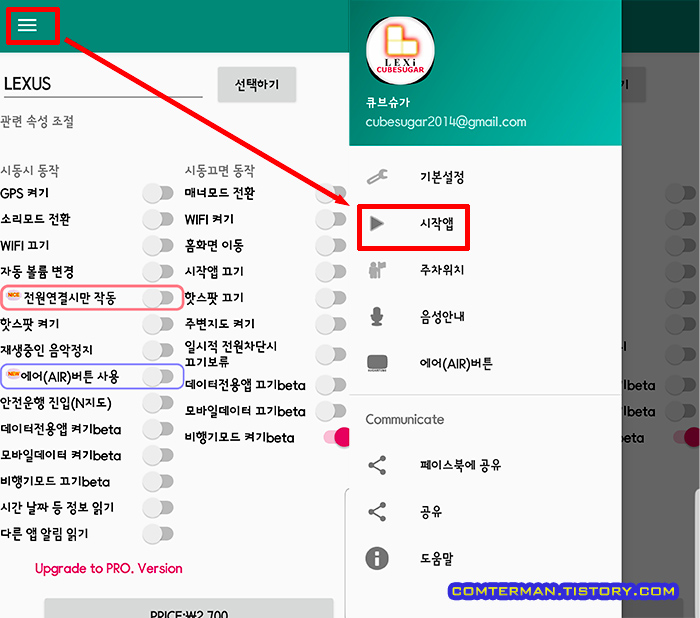Image resolution: width=700 pixels, height=618 pixels.
Task: Toggle the 재생중인 음악정지 switch
Action: tap(158, 350)
